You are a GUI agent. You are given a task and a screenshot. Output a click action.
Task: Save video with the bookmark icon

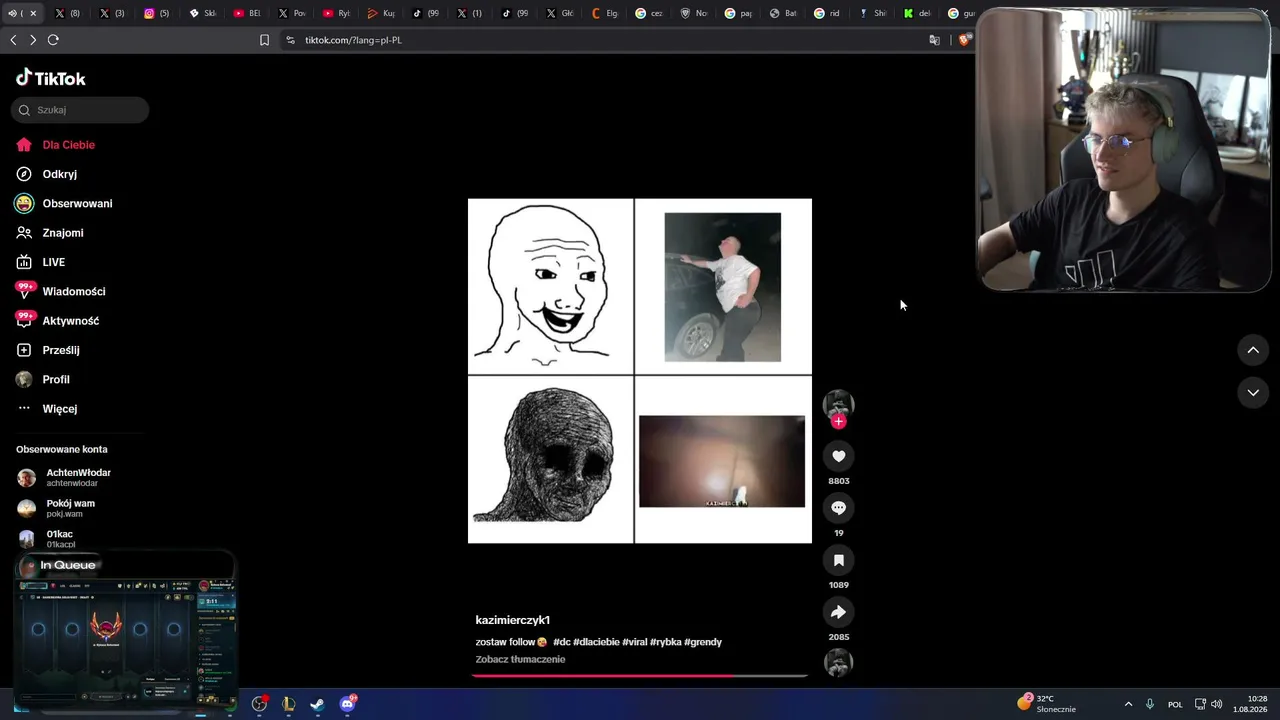(838, 560)
